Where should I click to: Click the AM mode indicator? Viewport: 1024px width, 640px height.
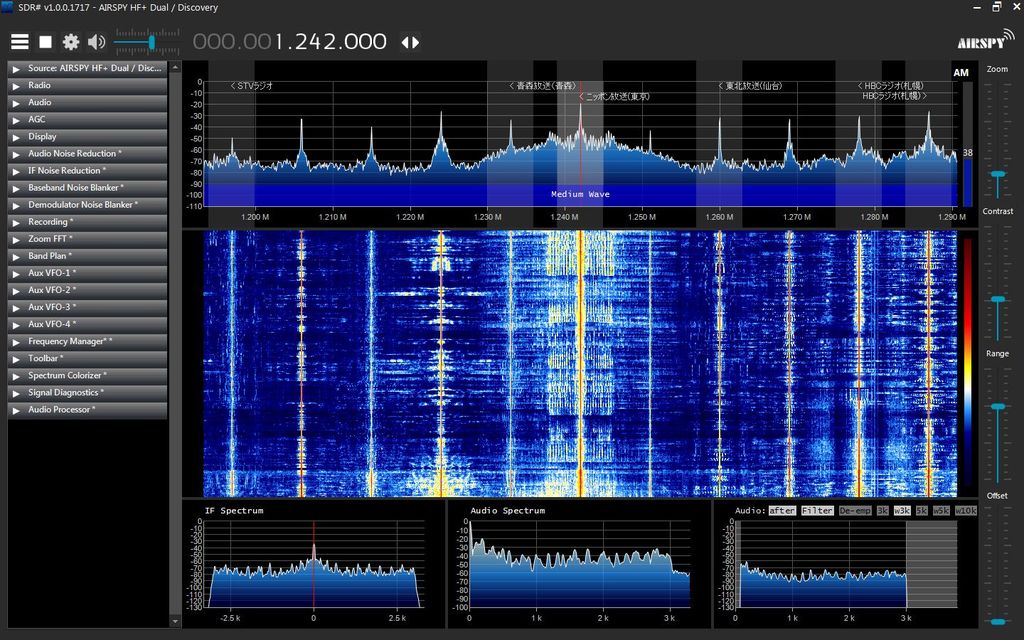(x=960, y=72)
